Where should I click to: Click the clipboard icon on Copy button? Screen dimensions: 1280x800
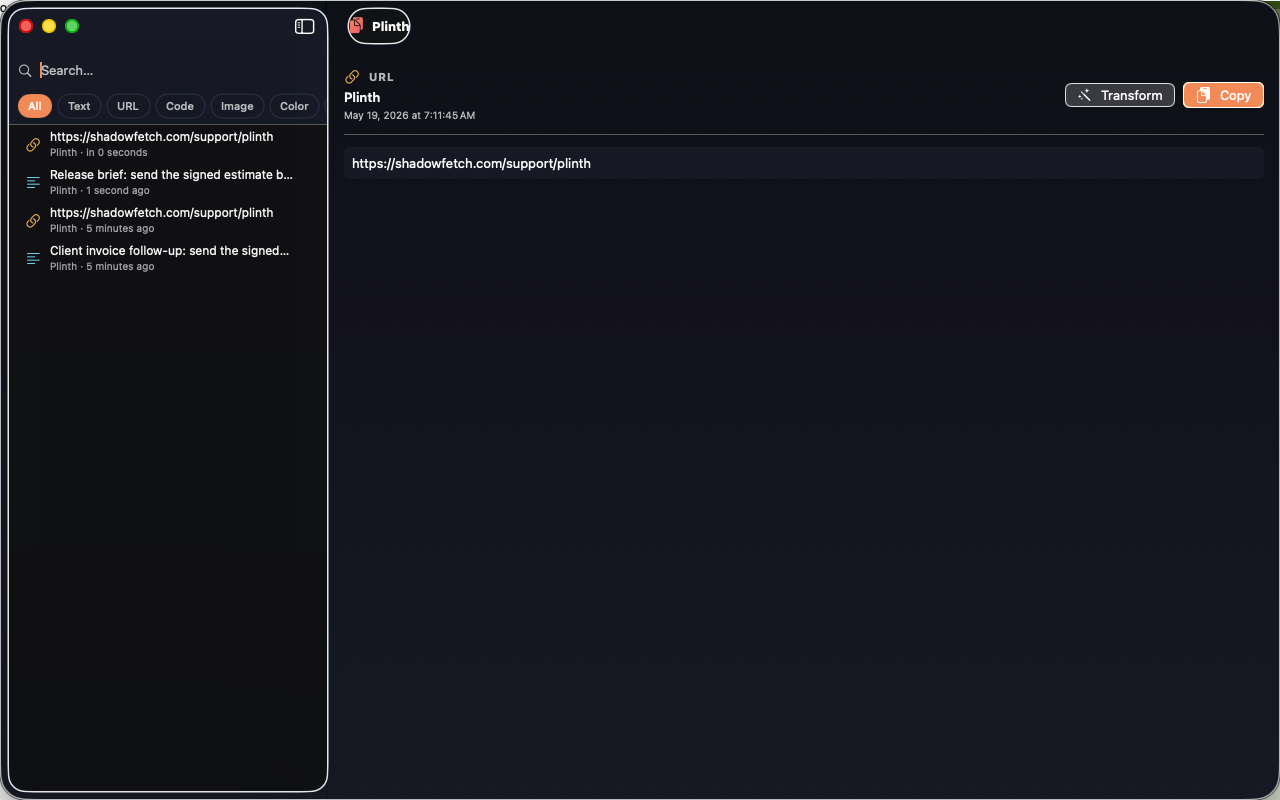(1203, 95)
